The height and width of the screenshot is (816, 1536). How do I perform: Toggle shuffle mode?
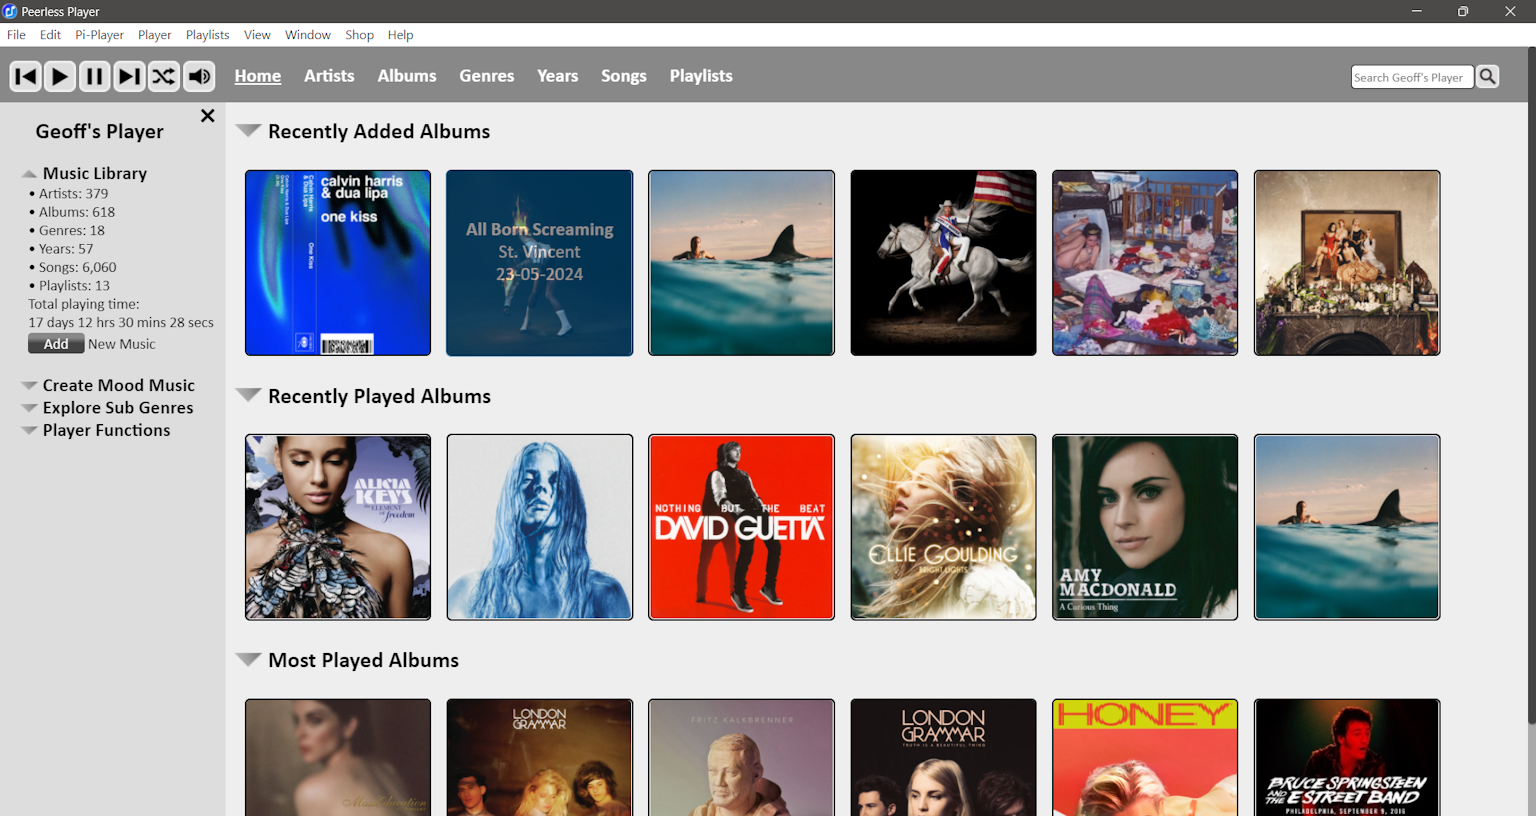164,76
